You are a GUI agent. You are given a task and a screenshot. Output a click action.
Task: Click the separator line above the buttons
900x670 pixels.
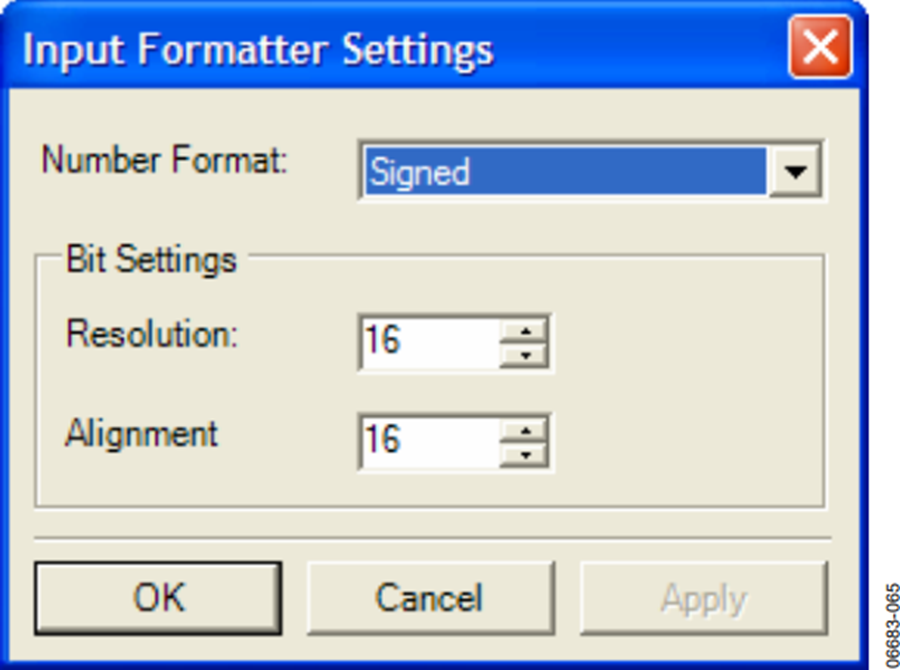tap(432, 539)
